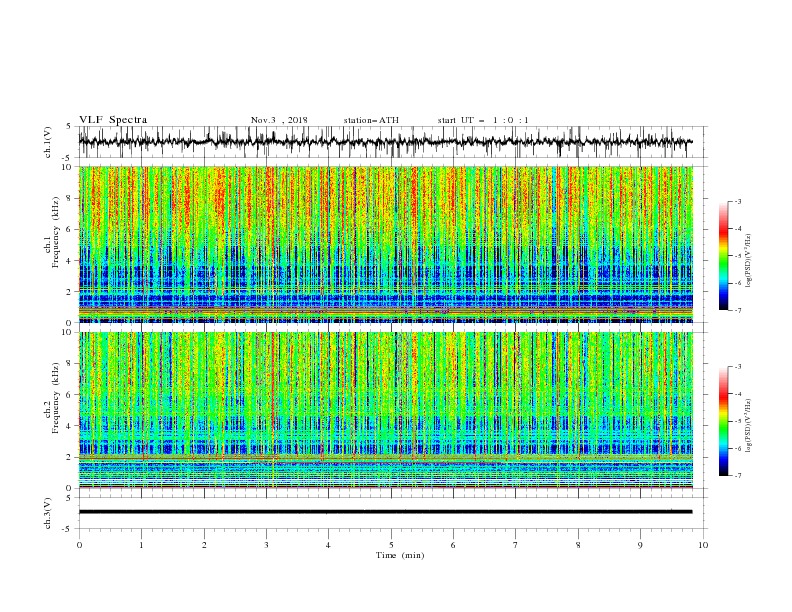Click time axis tick label "3"
This screenshot has width=792, height=612.
coord(266,545)
